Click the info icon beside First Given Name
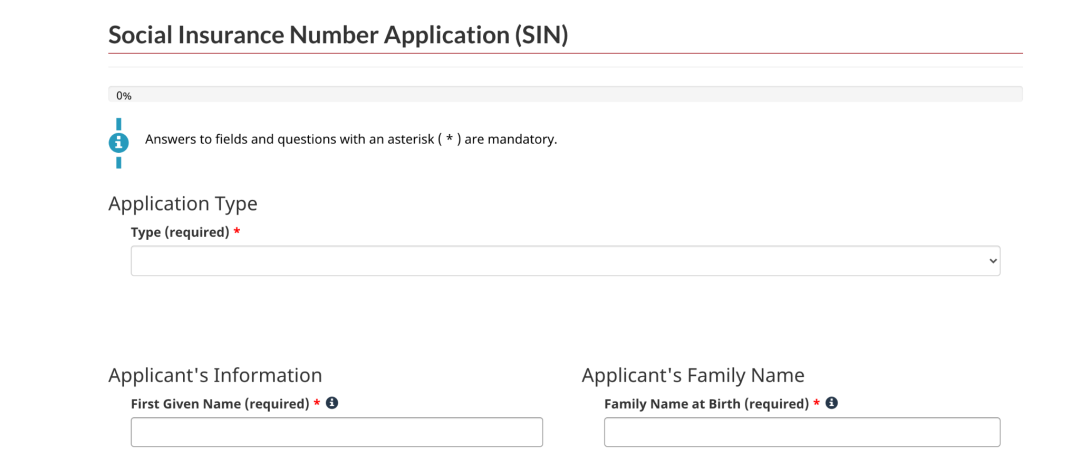 332,403
